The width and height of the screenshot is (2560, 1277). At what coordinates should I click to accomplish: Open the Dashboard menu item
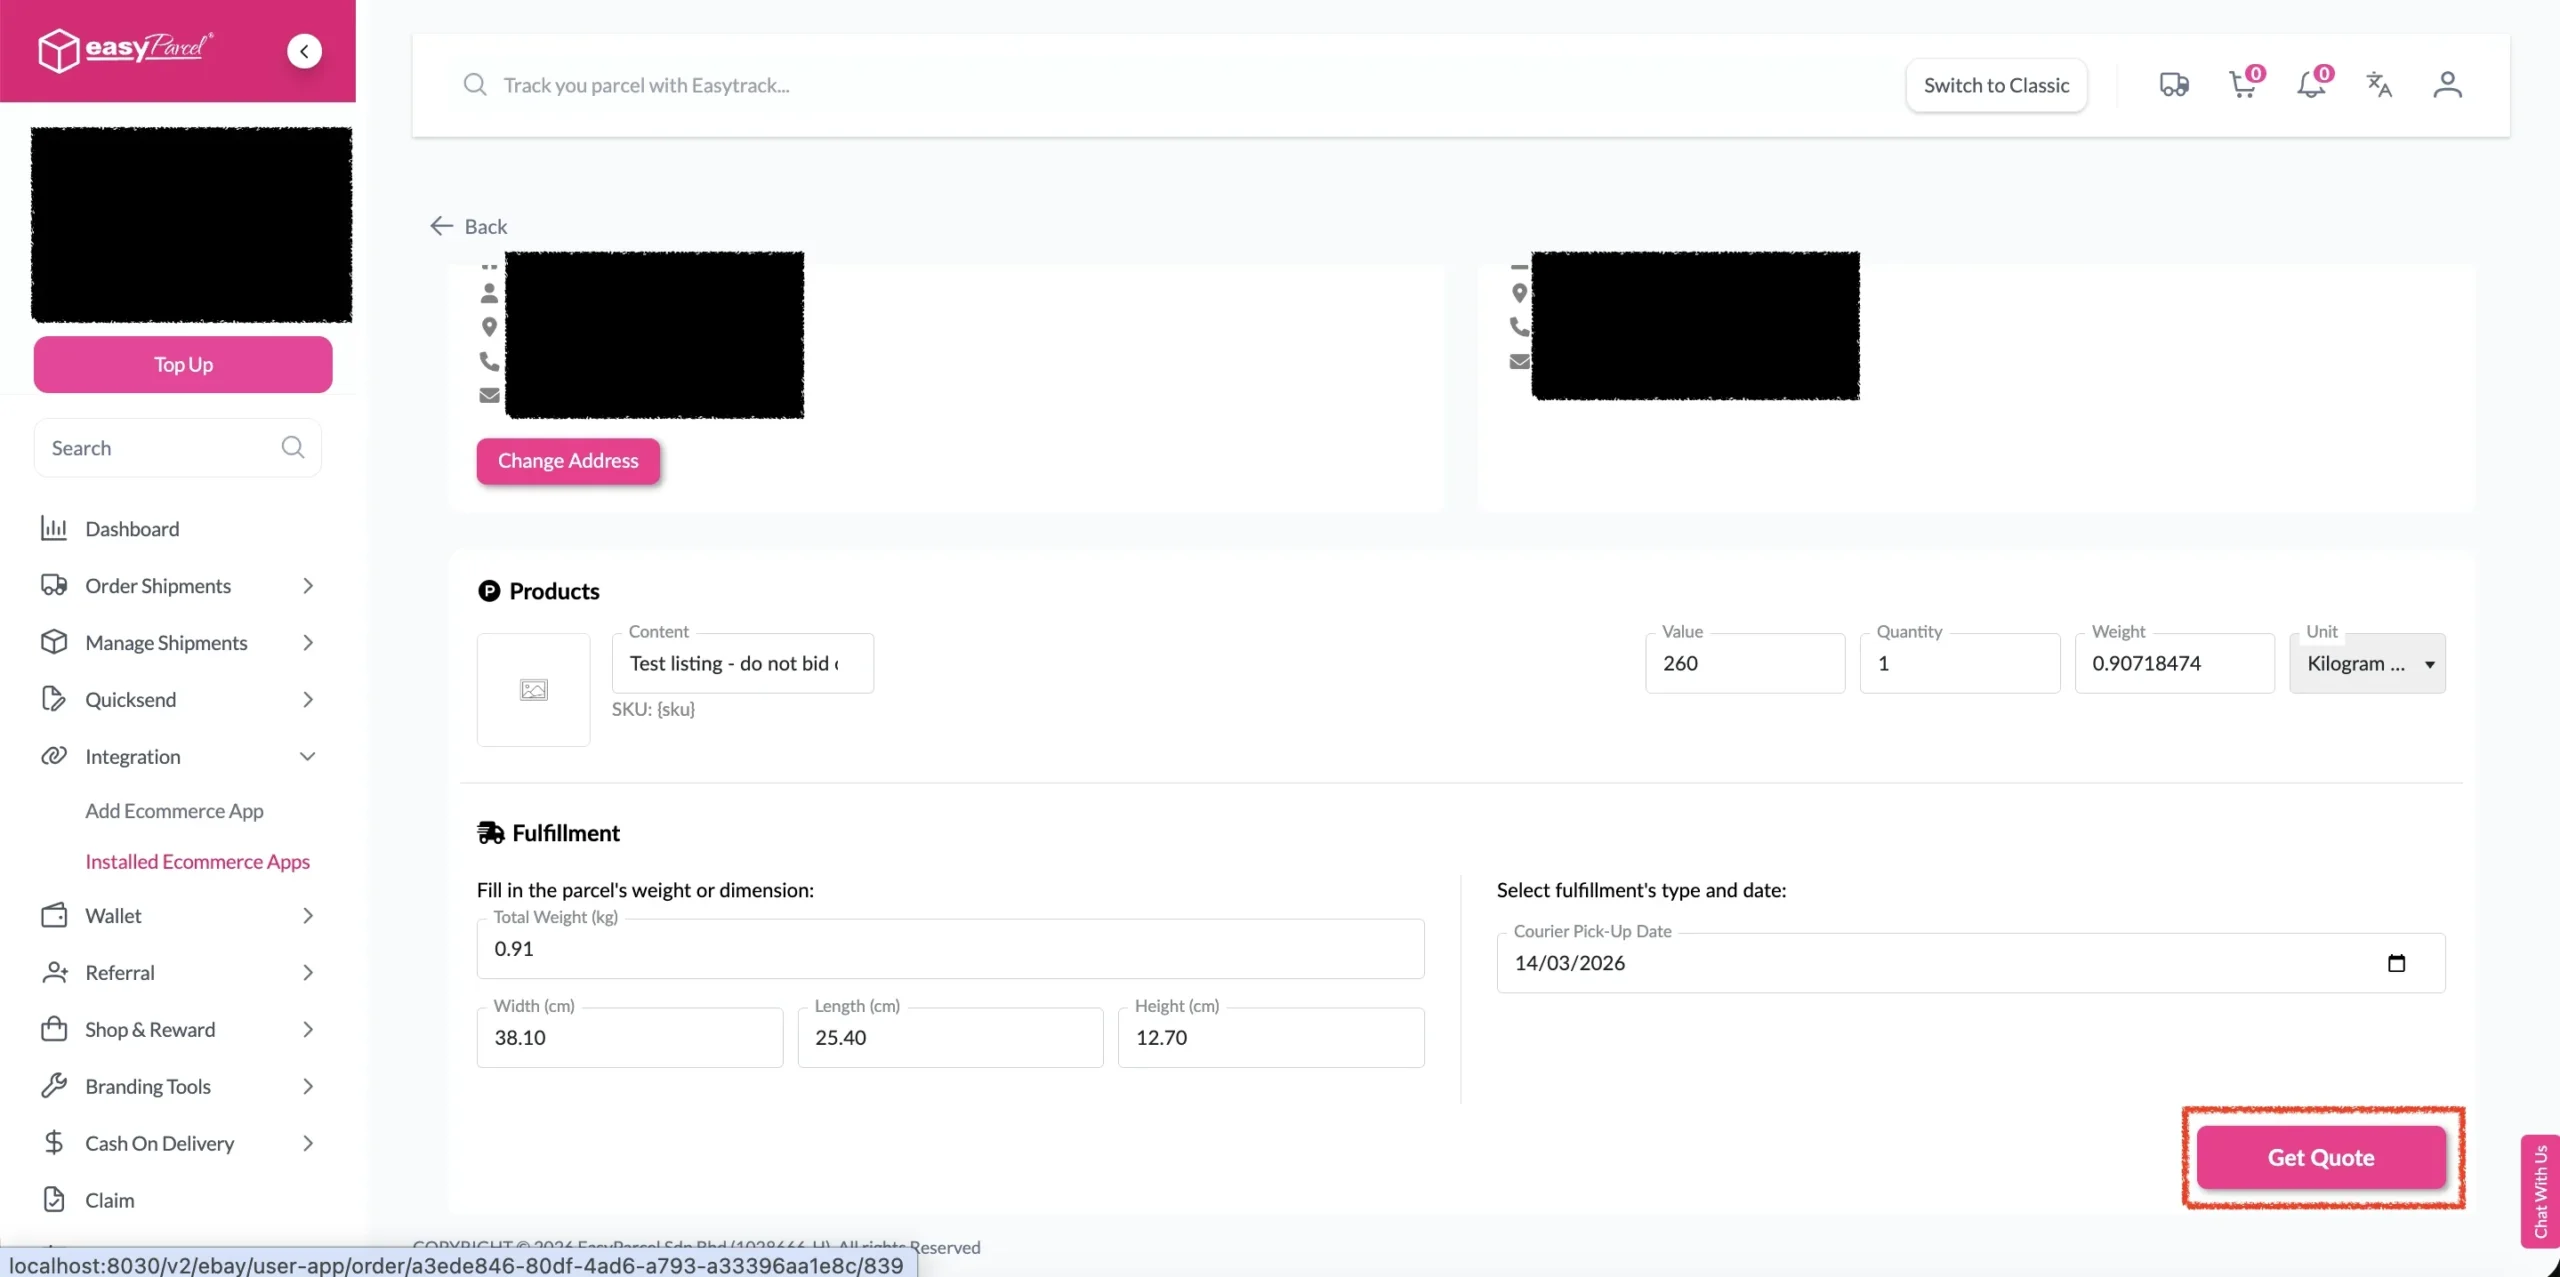click(132, 529)
